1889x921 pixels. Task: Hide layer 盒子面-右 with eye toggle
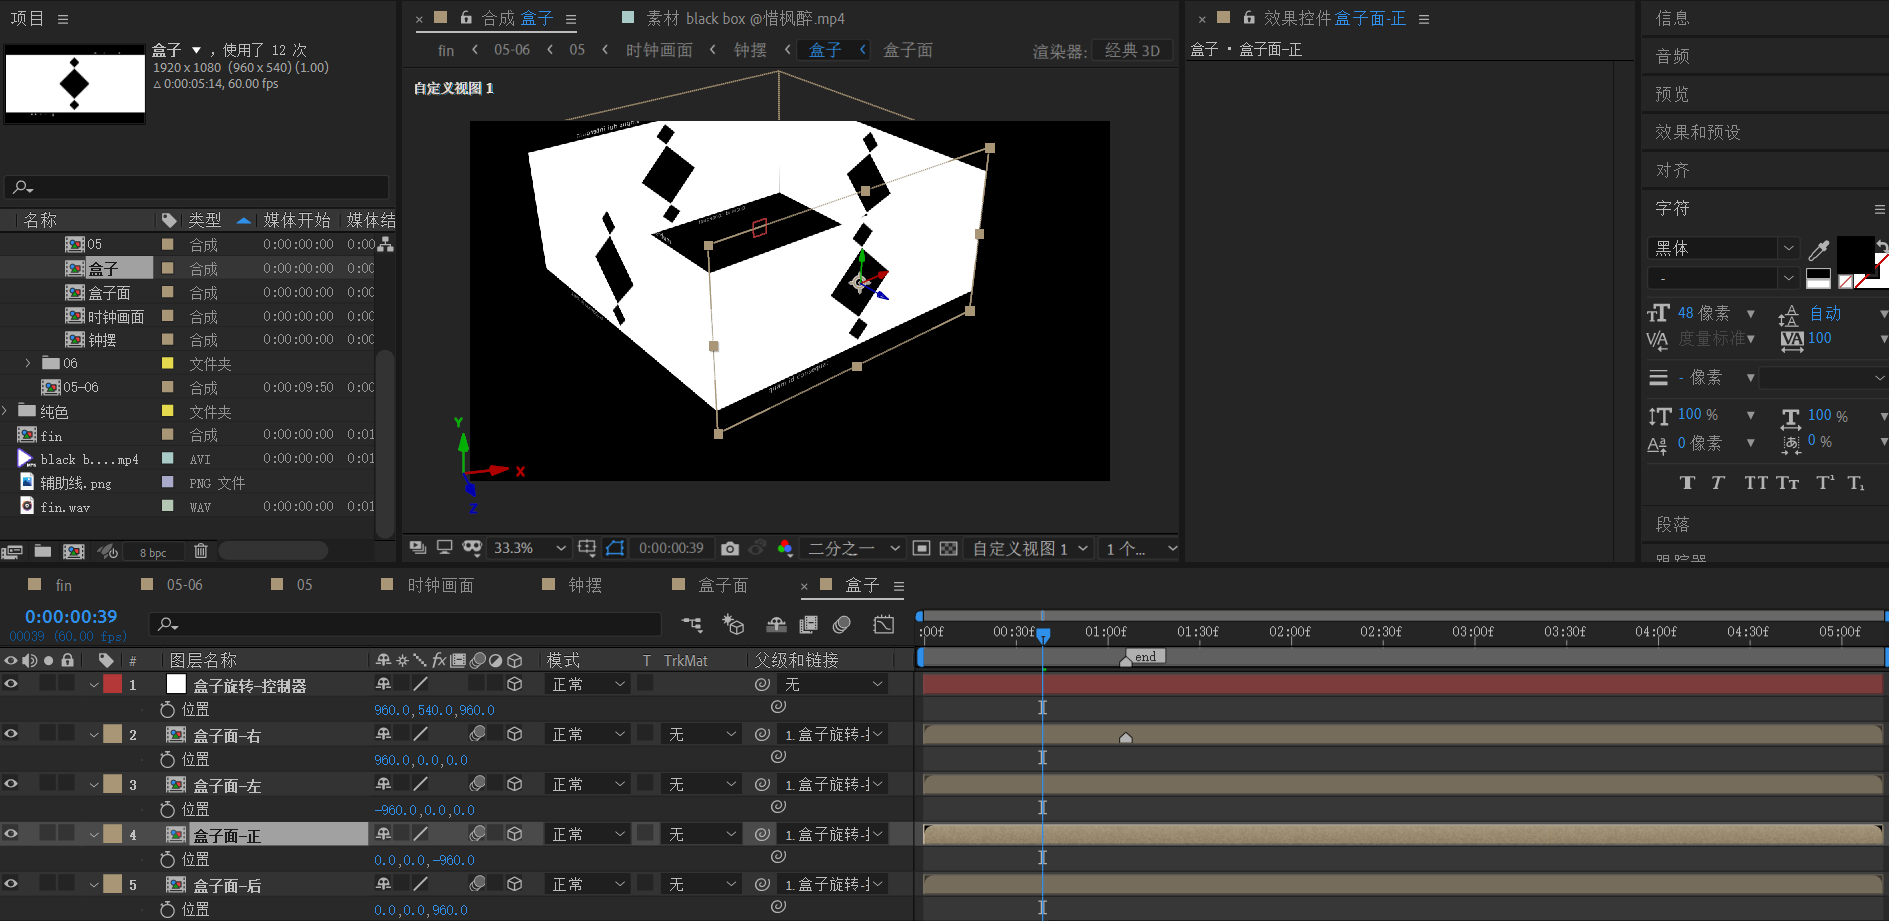(11, 734)
